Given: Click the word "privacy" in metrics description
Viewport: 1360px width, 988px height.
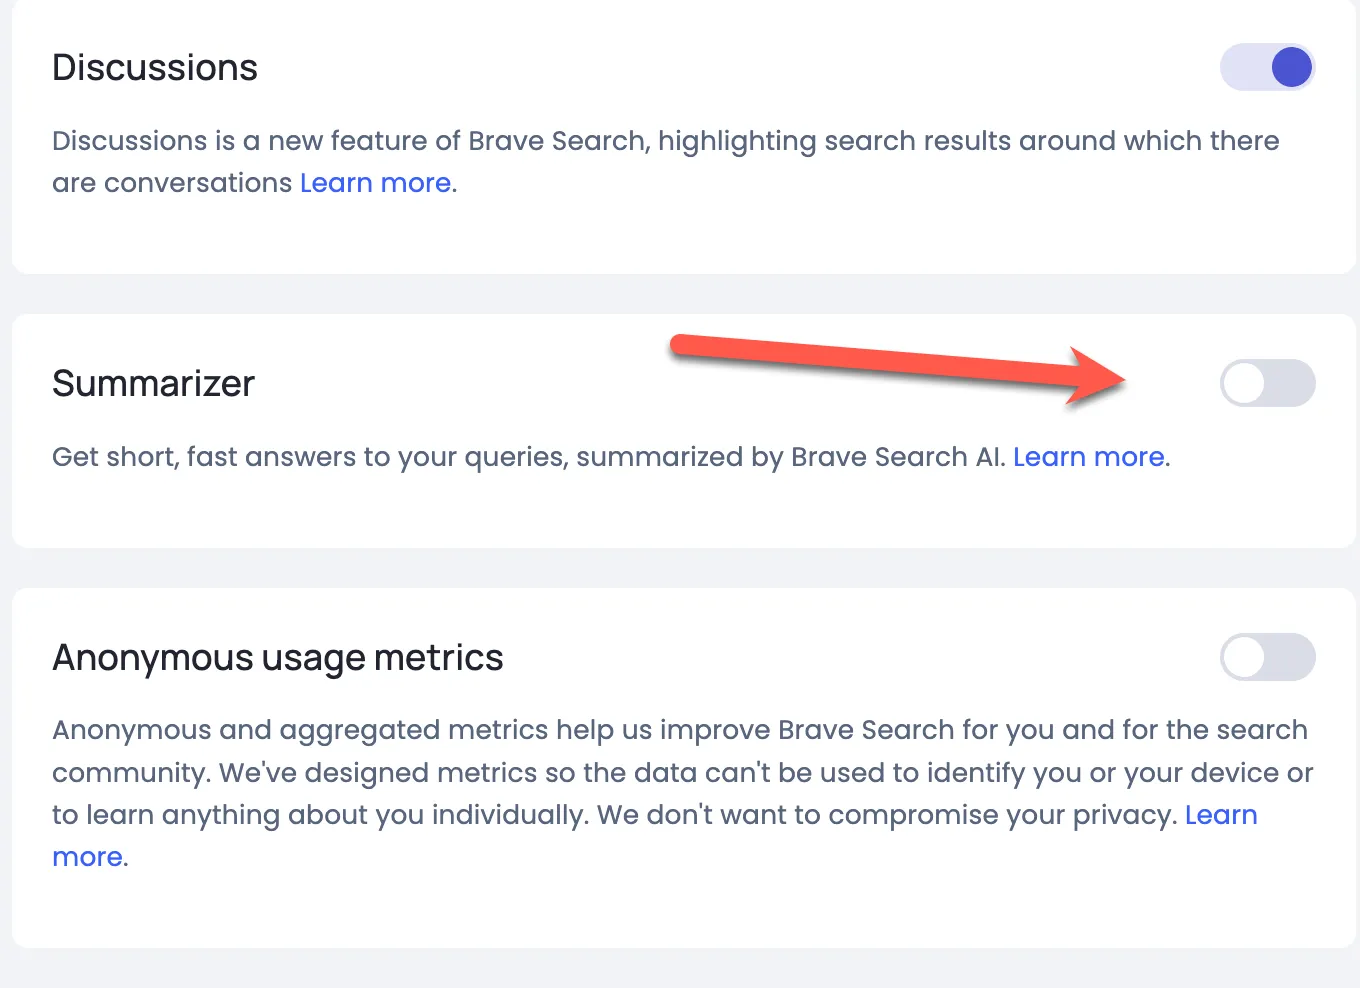Looking at the screenshot, I should [x=1122, y=815].
